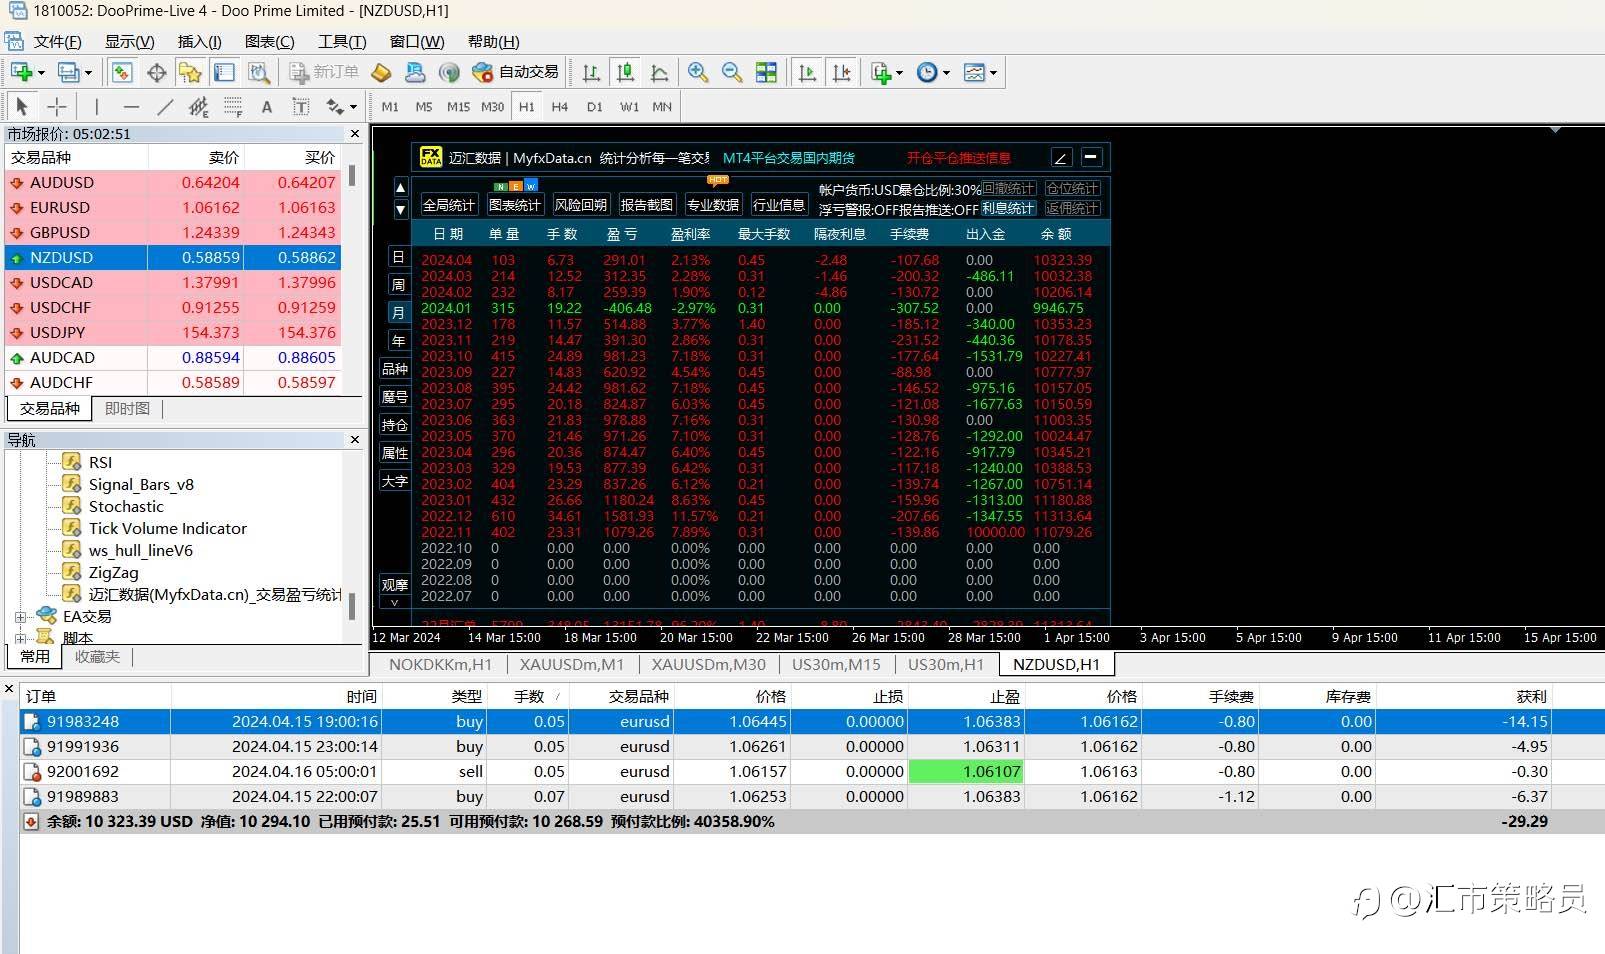
Task: Click the 风险回朔 button in stats panel
Action: click(x=580, y=205)
